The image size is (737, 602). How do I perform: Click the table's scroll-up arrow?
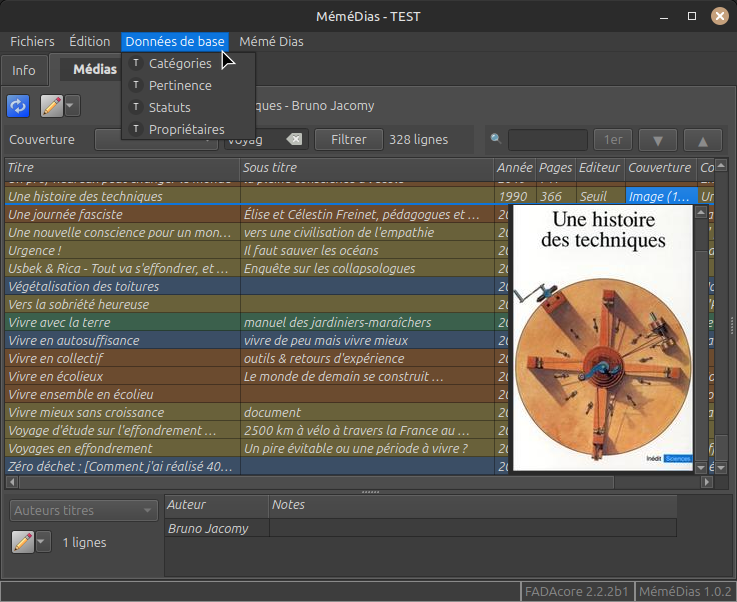click(x=721, y=164)
